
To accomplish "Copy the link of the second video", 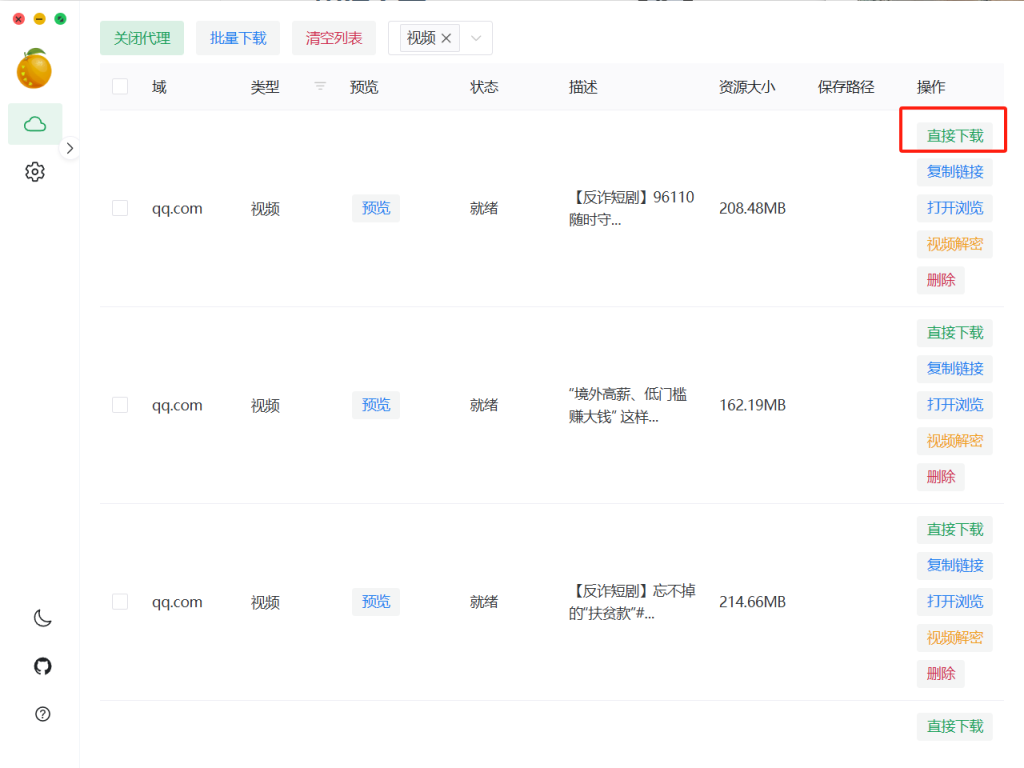I will tap(954, 368).
